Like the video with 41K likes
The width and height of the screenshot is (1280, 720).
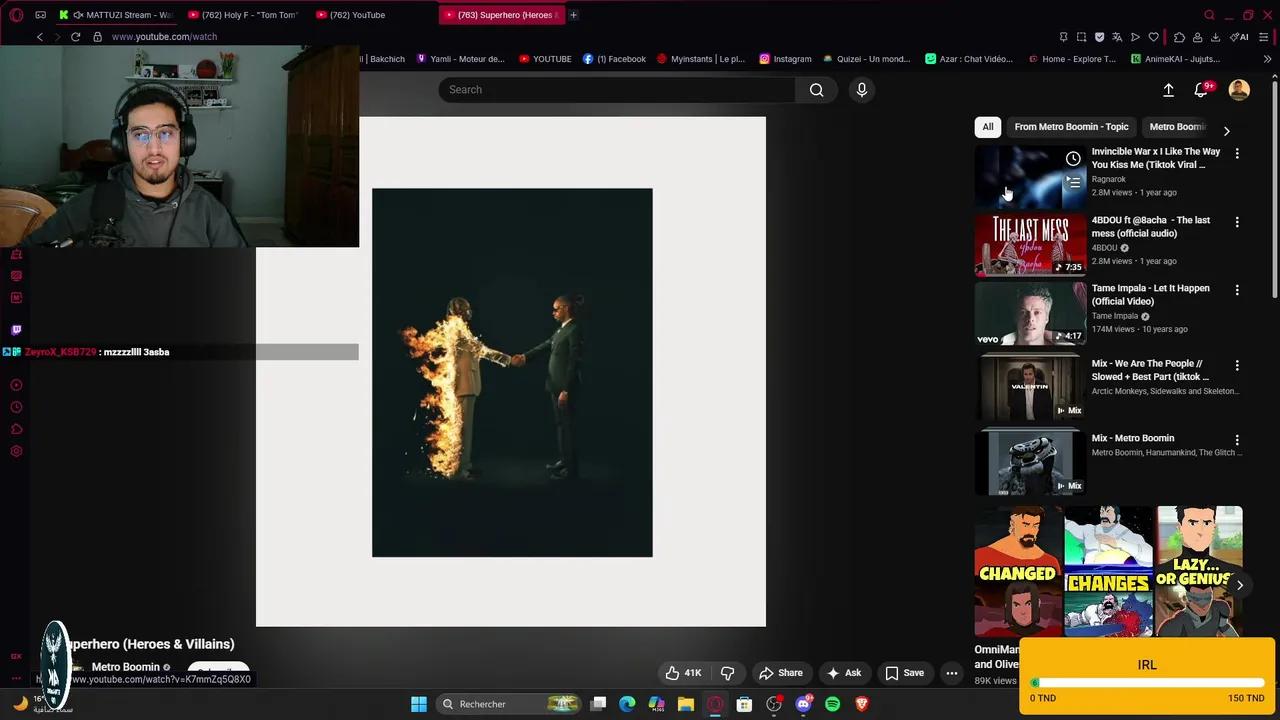point(684,673)
